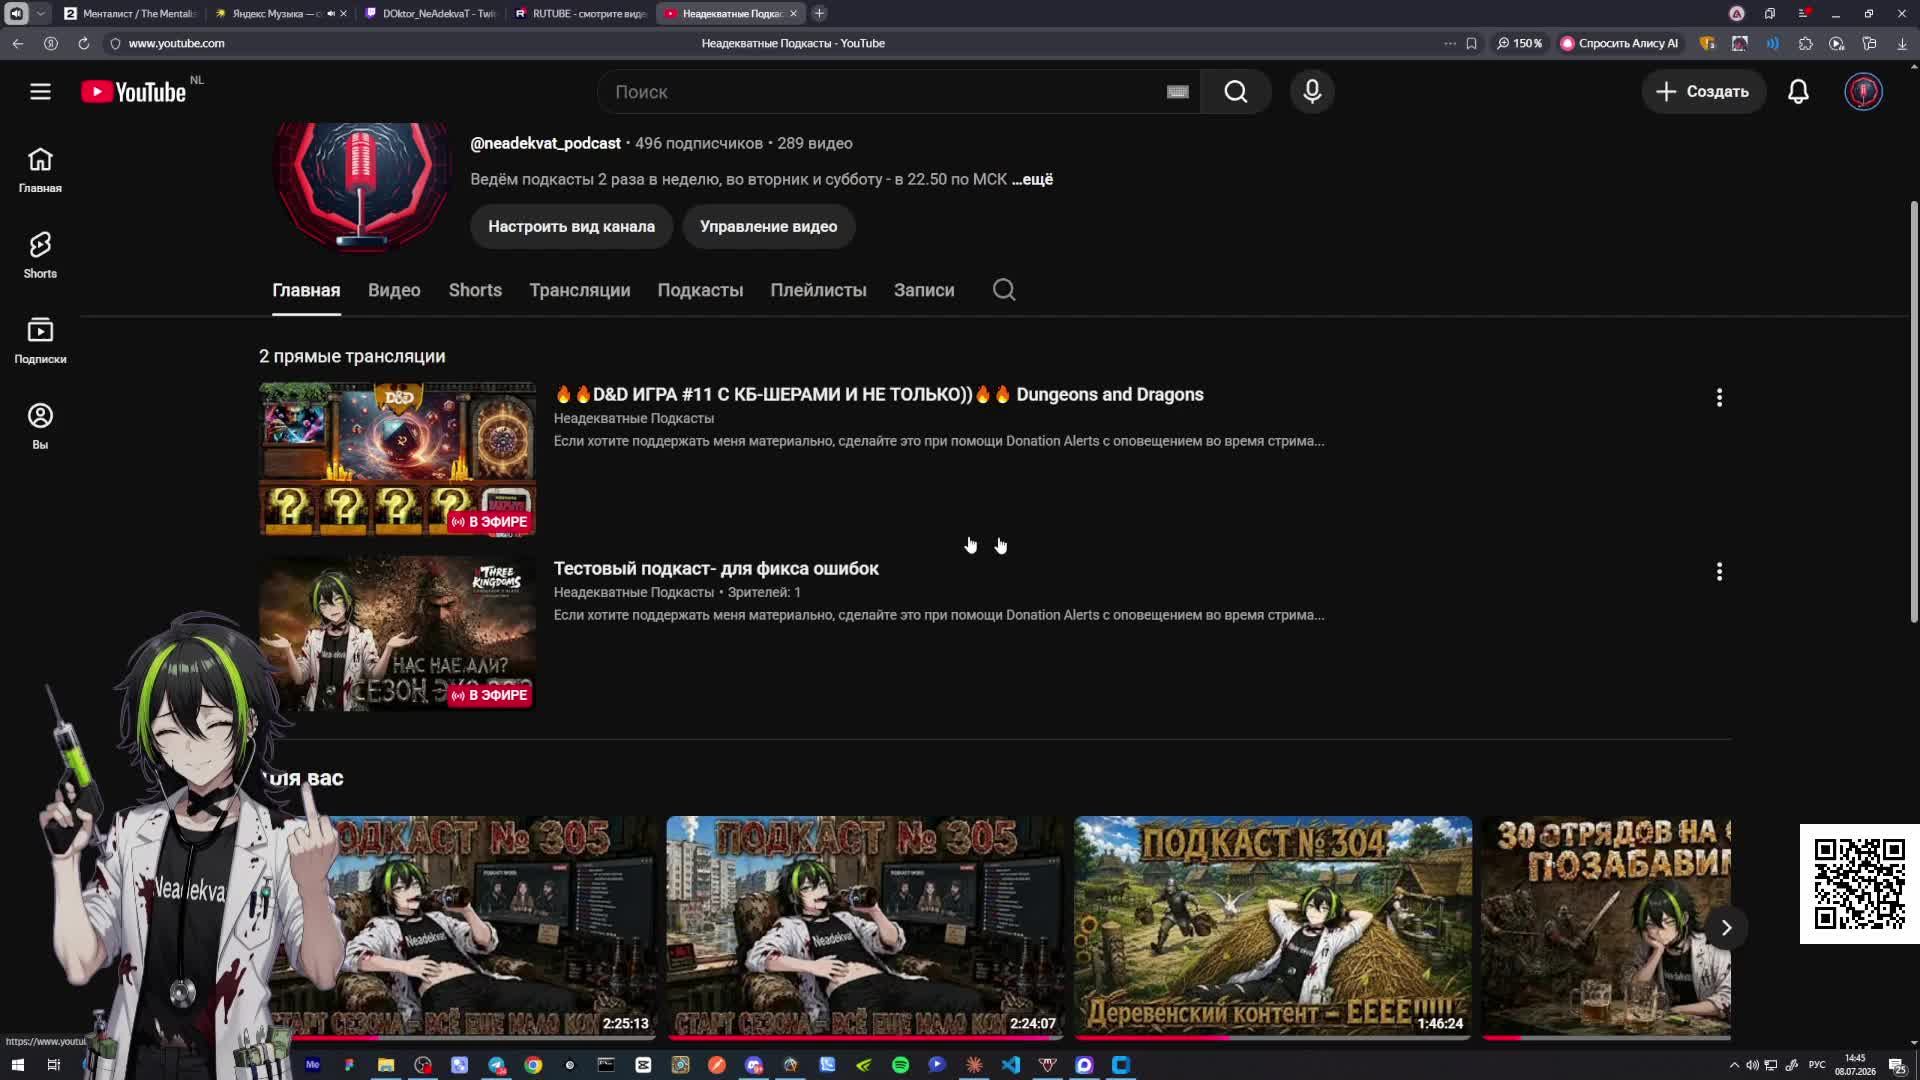
Task: Open Visual Studio Code from taskbar
Action: coord(1010,1065)
